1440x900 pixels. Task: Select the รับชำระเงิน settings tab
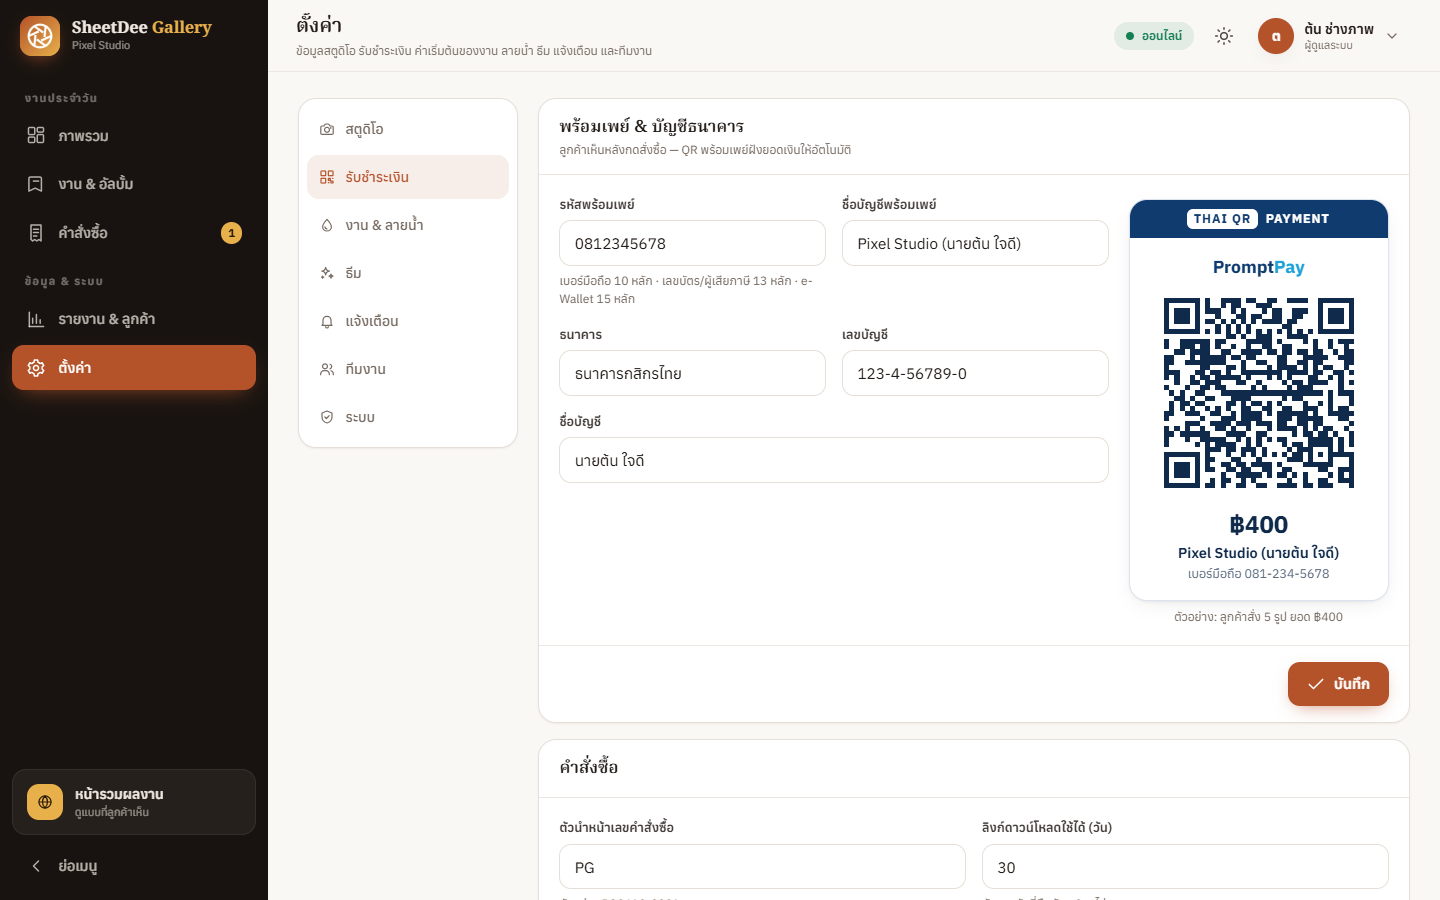point(408,177)
